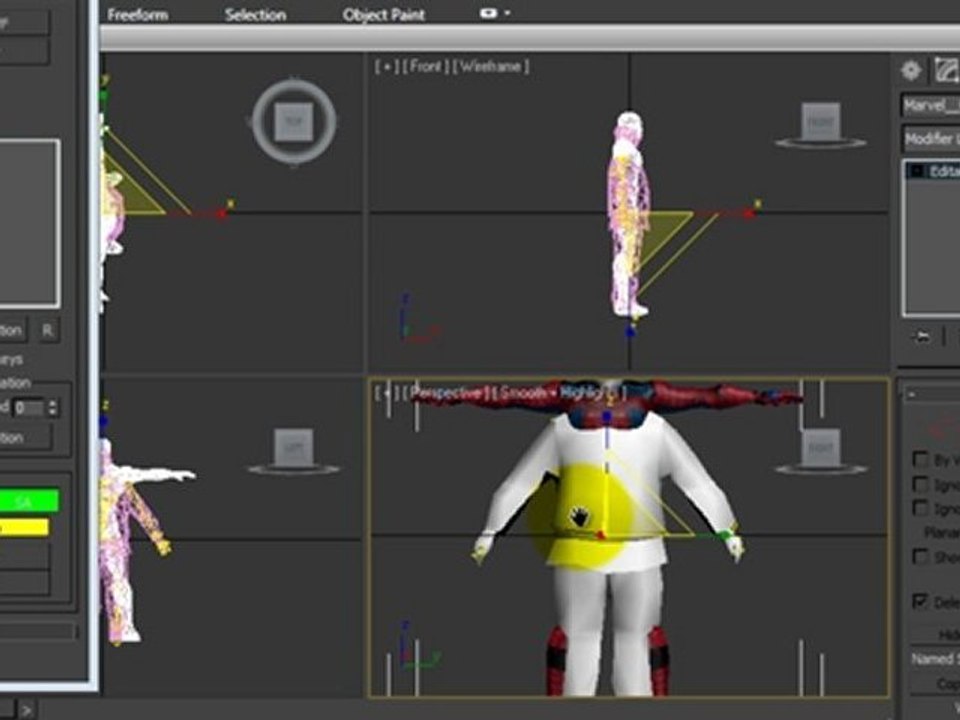The image size is (960, 720).
Task: Click the Hide button in right panel
Action: (935, 635)
